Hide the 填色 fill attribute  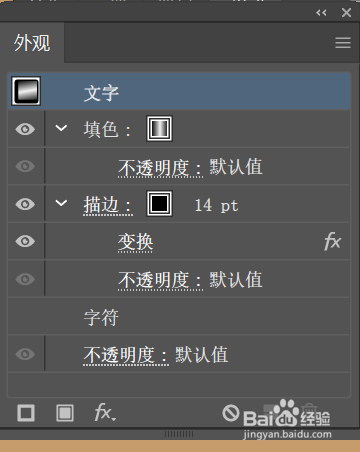click(x=25, y=129)
